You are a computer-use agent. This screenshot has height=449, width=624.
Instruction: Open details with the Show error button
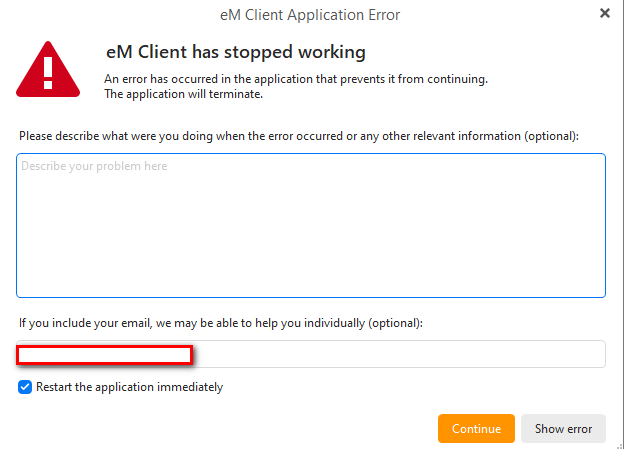[563, 428]
